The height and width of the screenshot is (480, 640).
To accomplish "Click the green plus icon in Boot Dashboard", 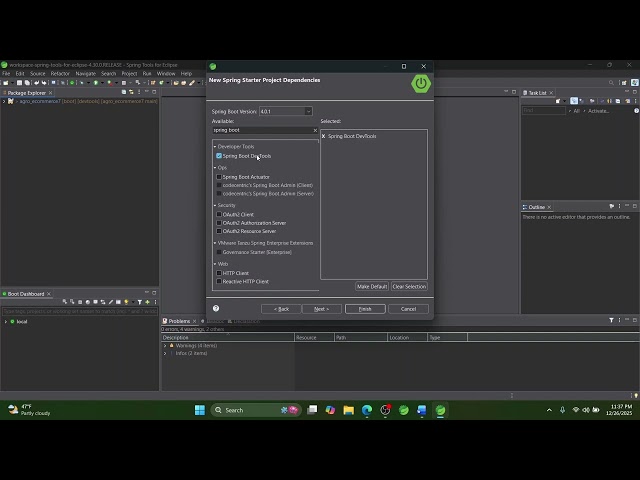I will [147, 302].
